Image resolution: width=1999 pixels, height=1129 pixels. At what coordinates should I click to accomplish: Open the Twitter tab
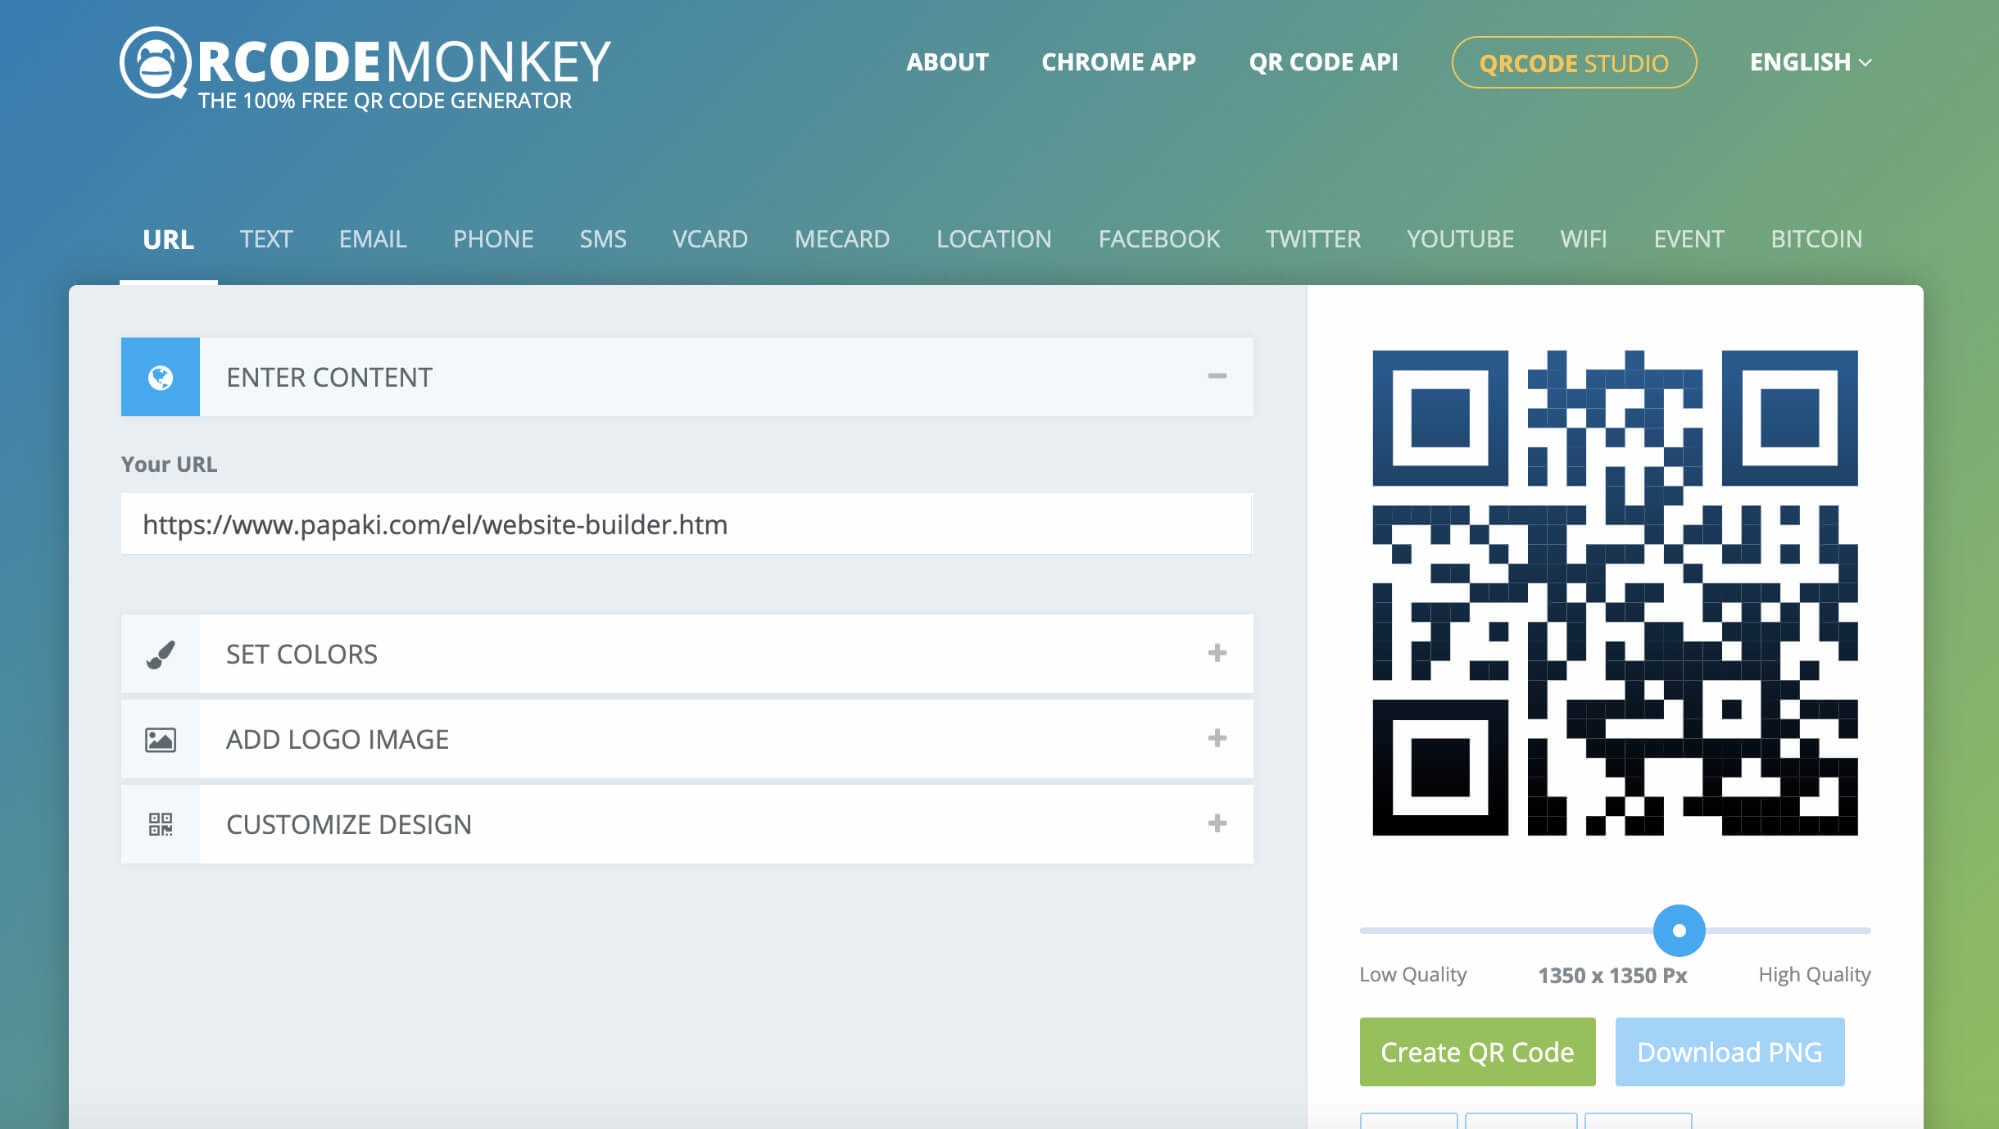coord(1313,239)
